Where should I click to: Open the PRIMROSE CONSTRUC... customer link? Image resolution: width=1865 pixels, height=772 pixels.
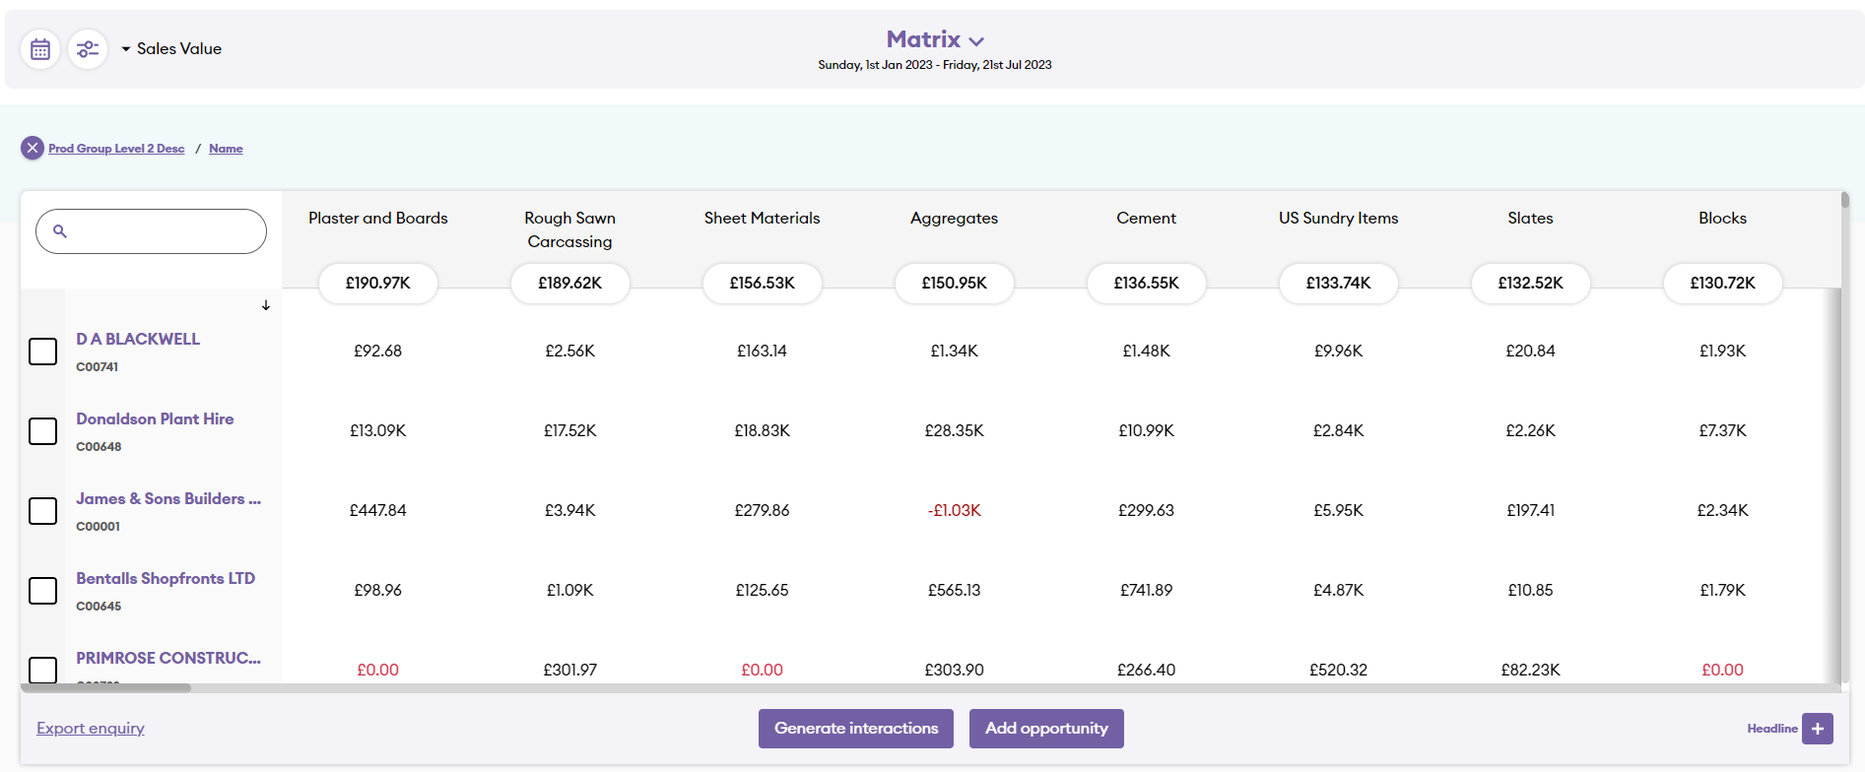(x=168, y=658)
